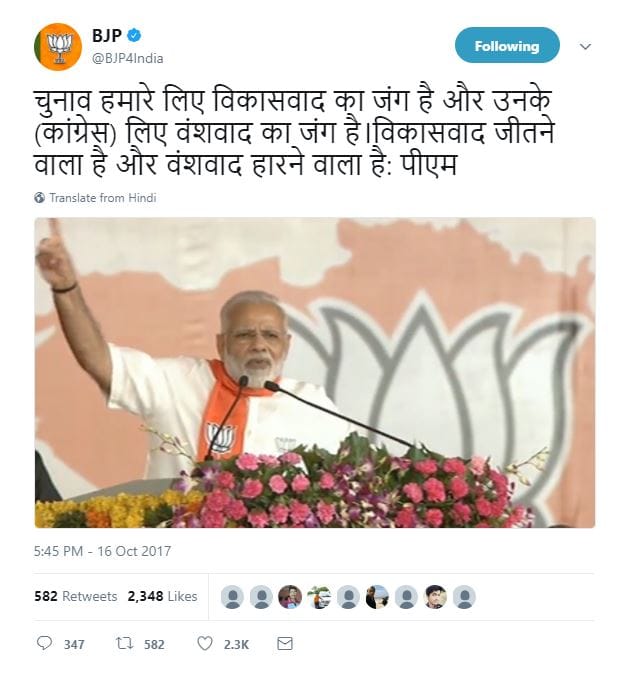View the list of 582 Retweets

[x=76, y=597]
